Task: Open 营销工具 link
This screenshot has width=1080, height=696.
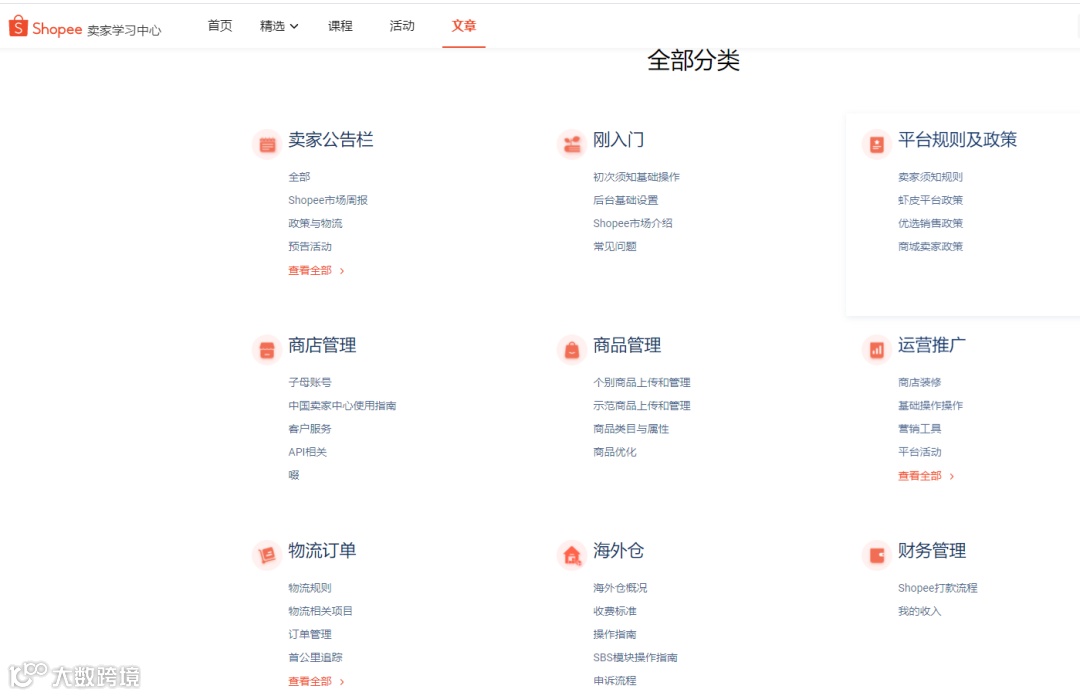Action: 919,429
